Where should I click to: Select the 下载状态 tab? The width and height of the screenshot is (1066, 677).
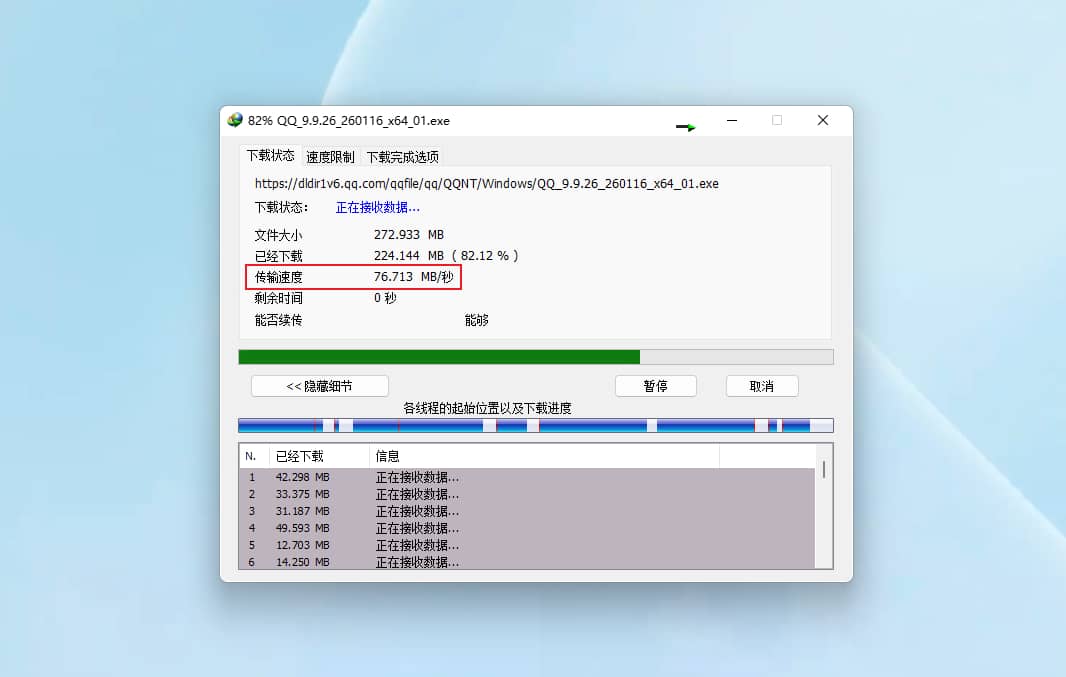coord(269,155)
